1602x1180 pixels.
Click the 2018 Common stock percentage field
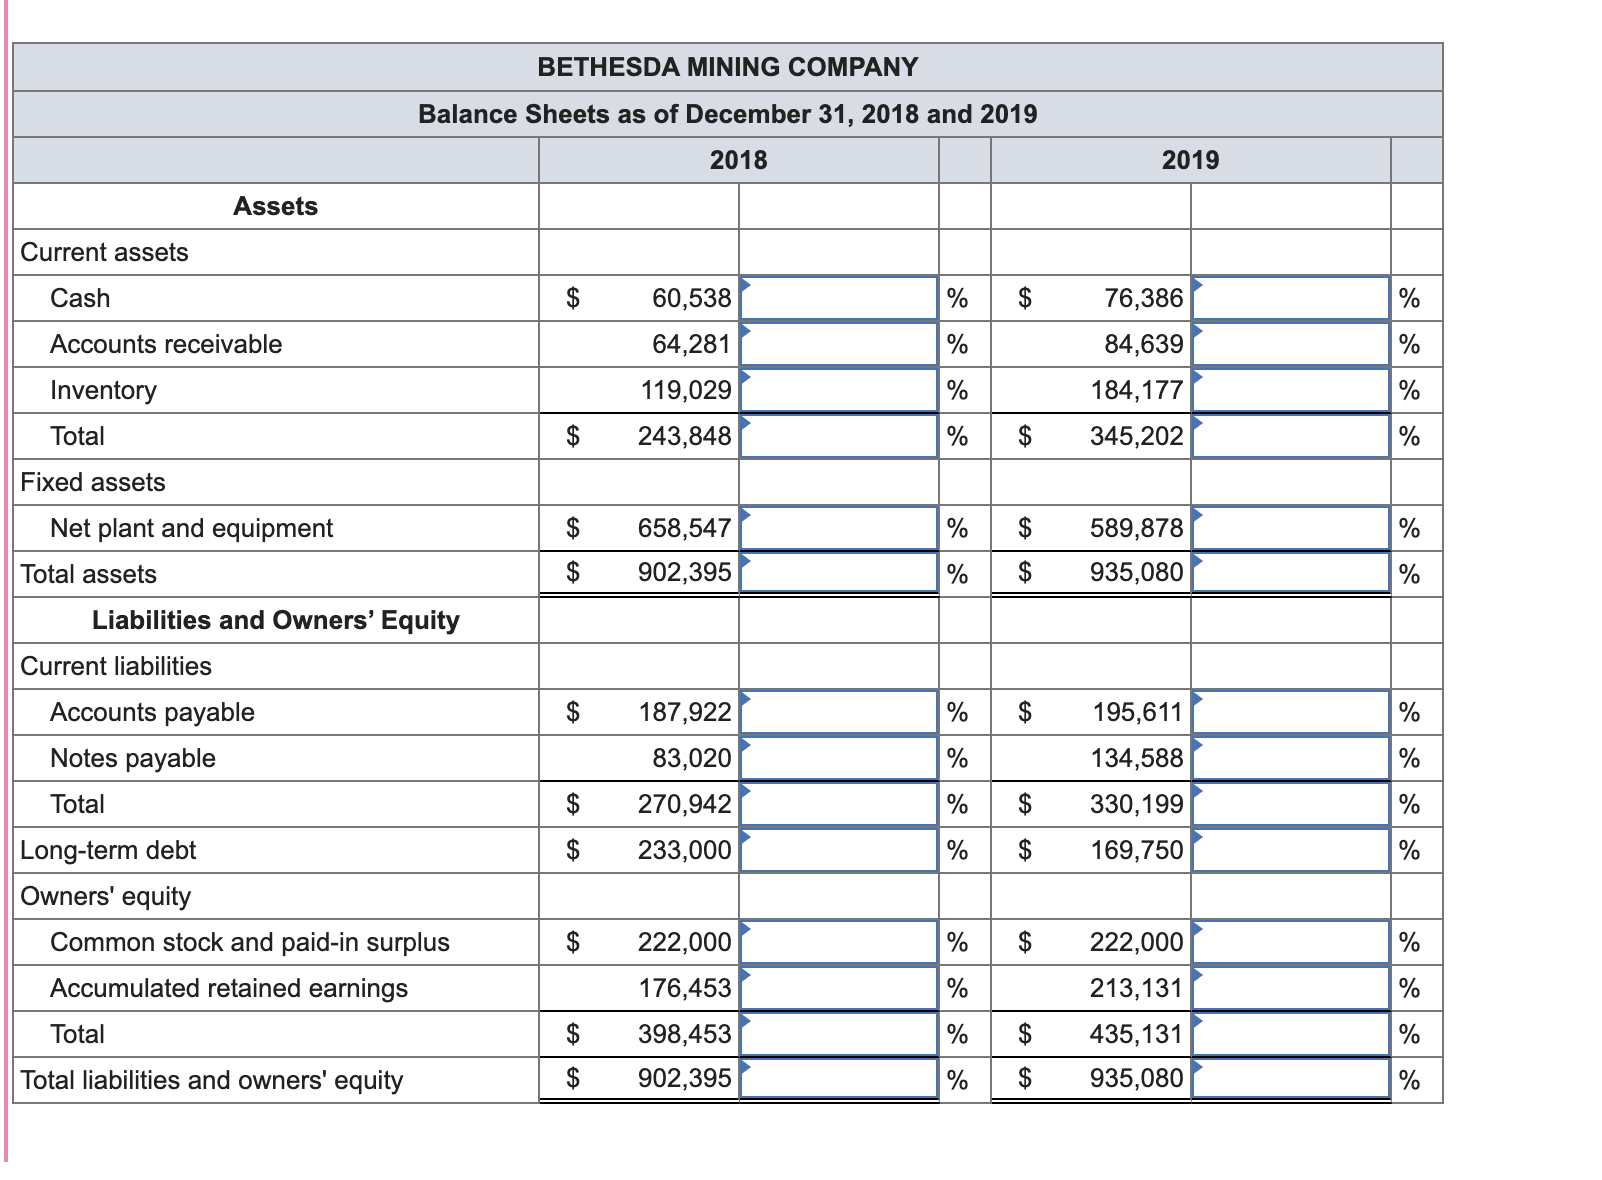pyautogui.click(x=838, y=941)
